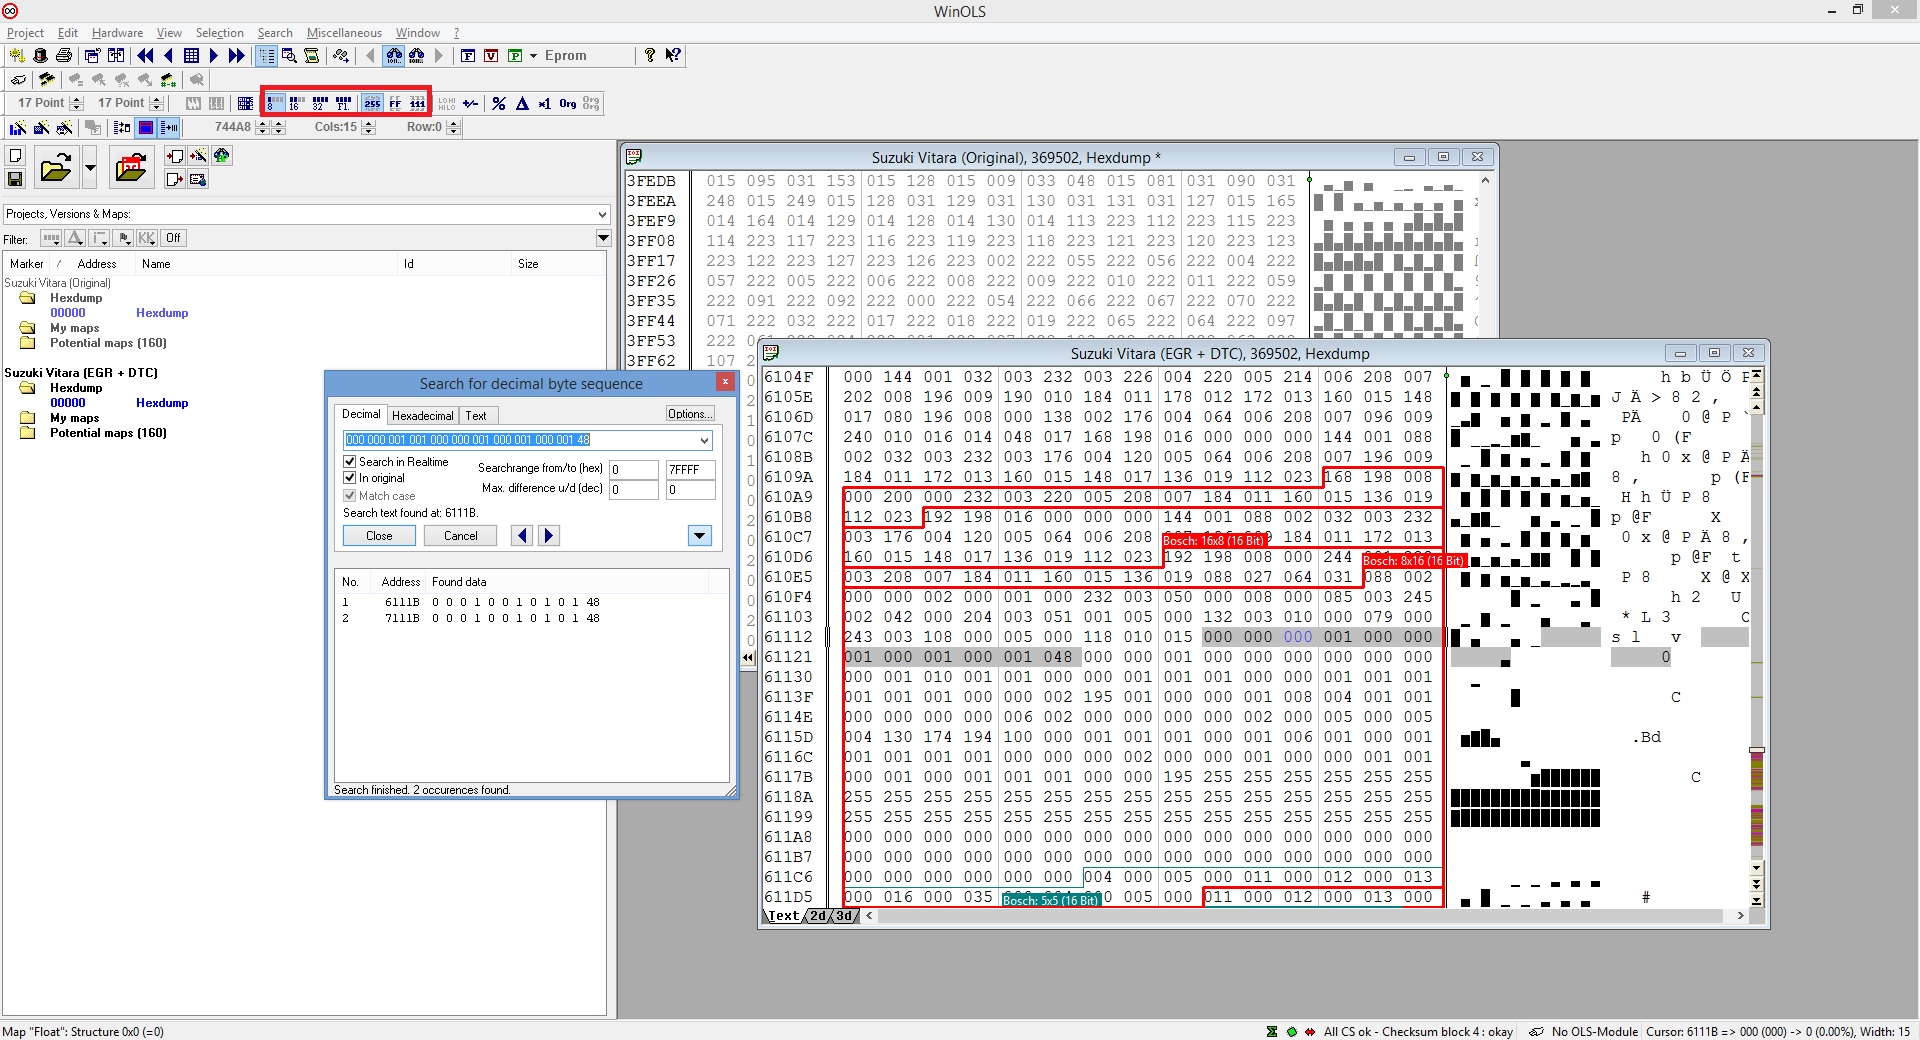Click the first binoculars search icon
Viewport: 1920px width, 1040px height.
(x=394, y=56)
